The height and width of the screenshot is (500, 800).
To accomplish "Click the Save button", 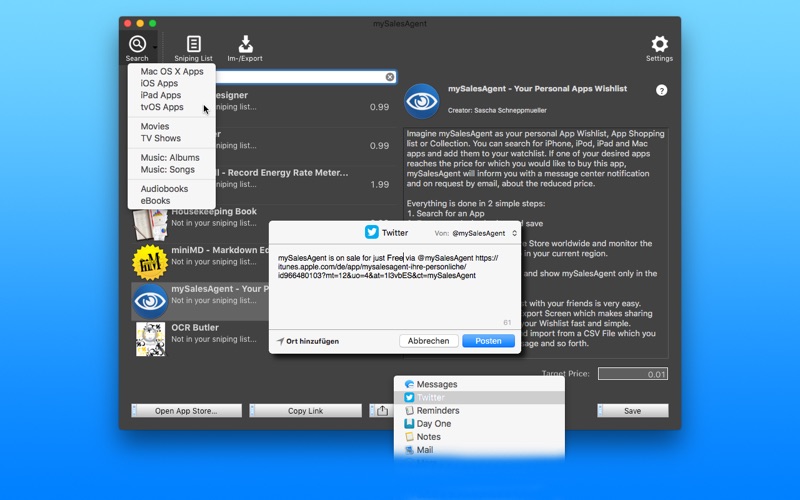I will (x=633, y=411).
